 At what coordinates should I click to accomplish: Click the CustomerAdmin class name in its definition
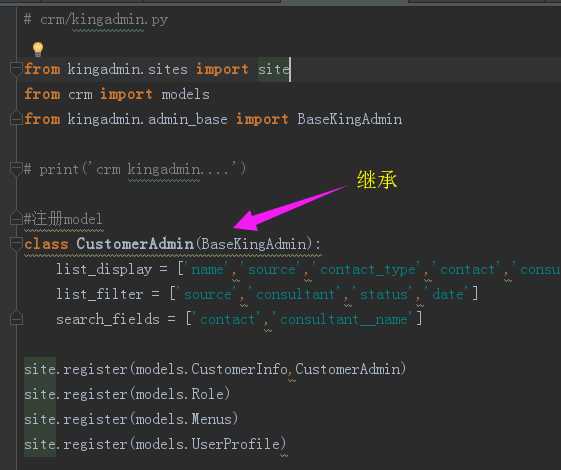(x=135, y=244)
